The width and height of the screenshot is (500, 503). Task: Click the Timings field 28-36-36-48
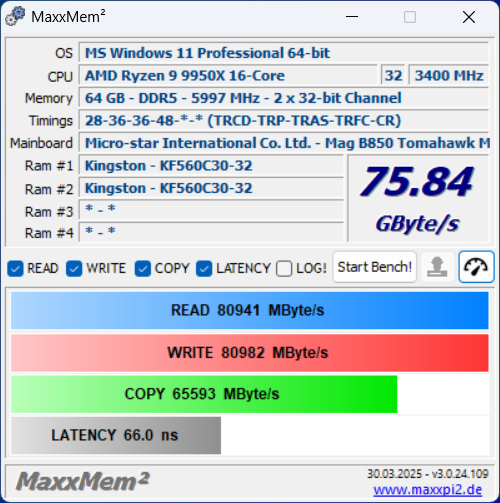click(284, 121)
